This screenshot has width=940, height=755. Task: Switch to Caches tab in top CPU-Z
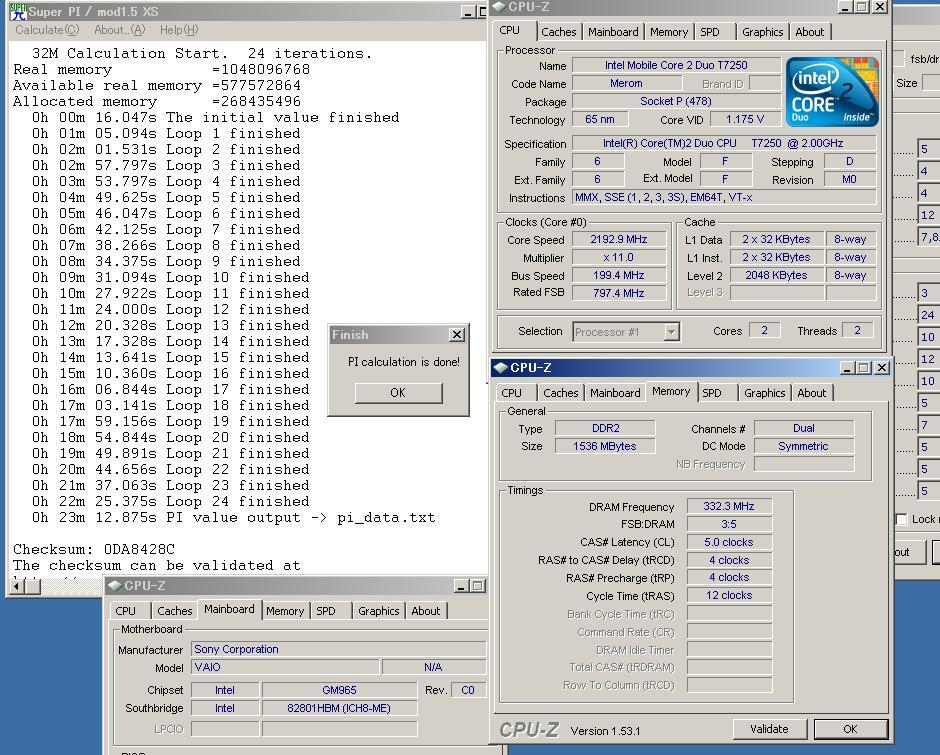coord(558,32)
